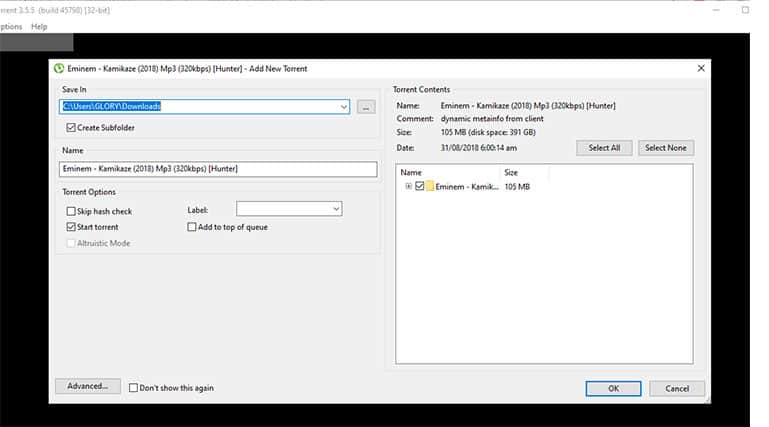Check Add to top of queue
The height and width of the screenshot is (427, 769).
point(192,227)
